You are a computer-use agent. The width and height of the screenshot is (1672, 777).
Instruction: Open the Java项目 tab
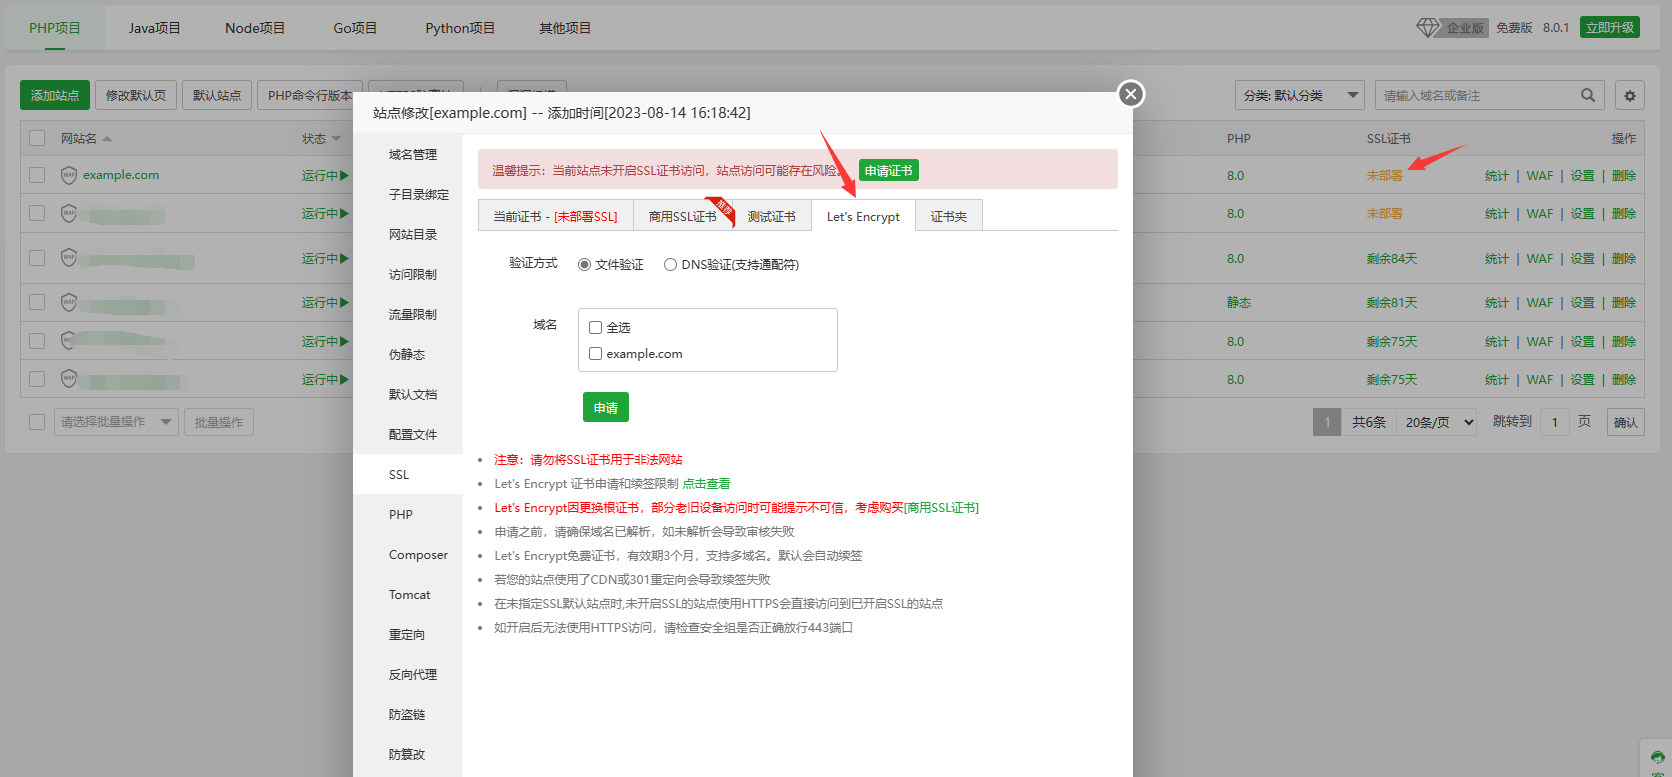point(154,28)
